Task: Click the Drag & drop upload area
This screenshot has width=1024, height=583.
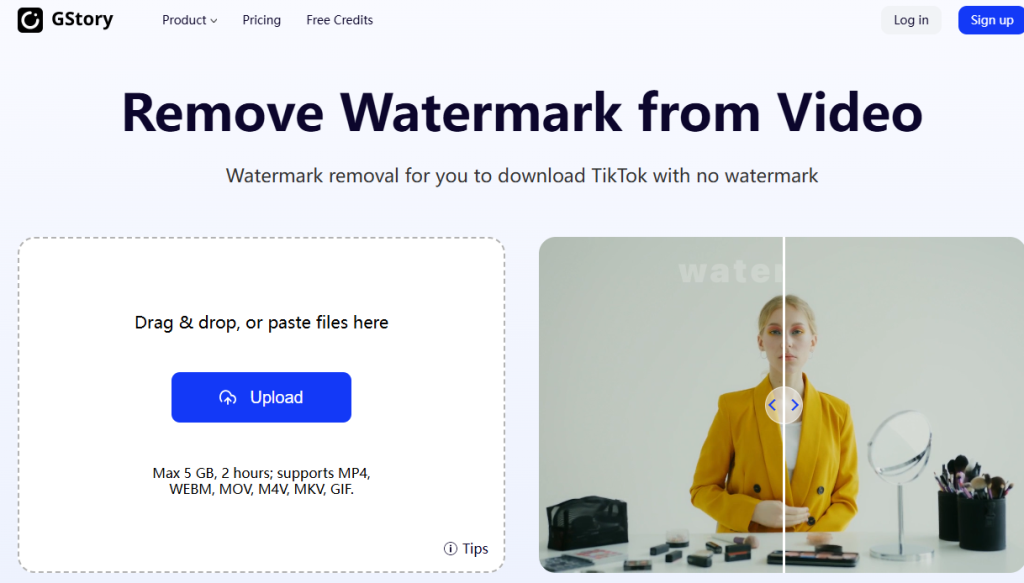Action: coord(261,405)
